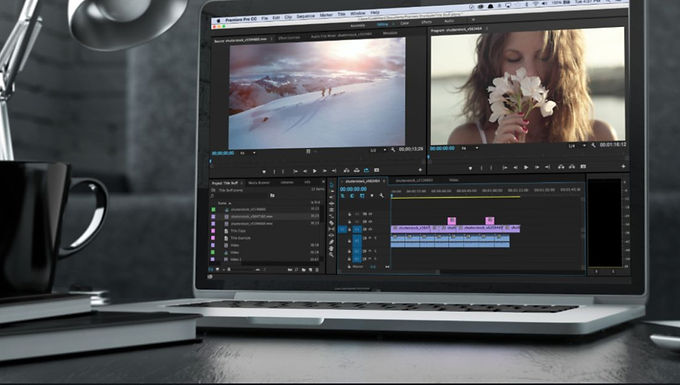Open Source monitor settings wrench
680x385 pixels.
393,150
